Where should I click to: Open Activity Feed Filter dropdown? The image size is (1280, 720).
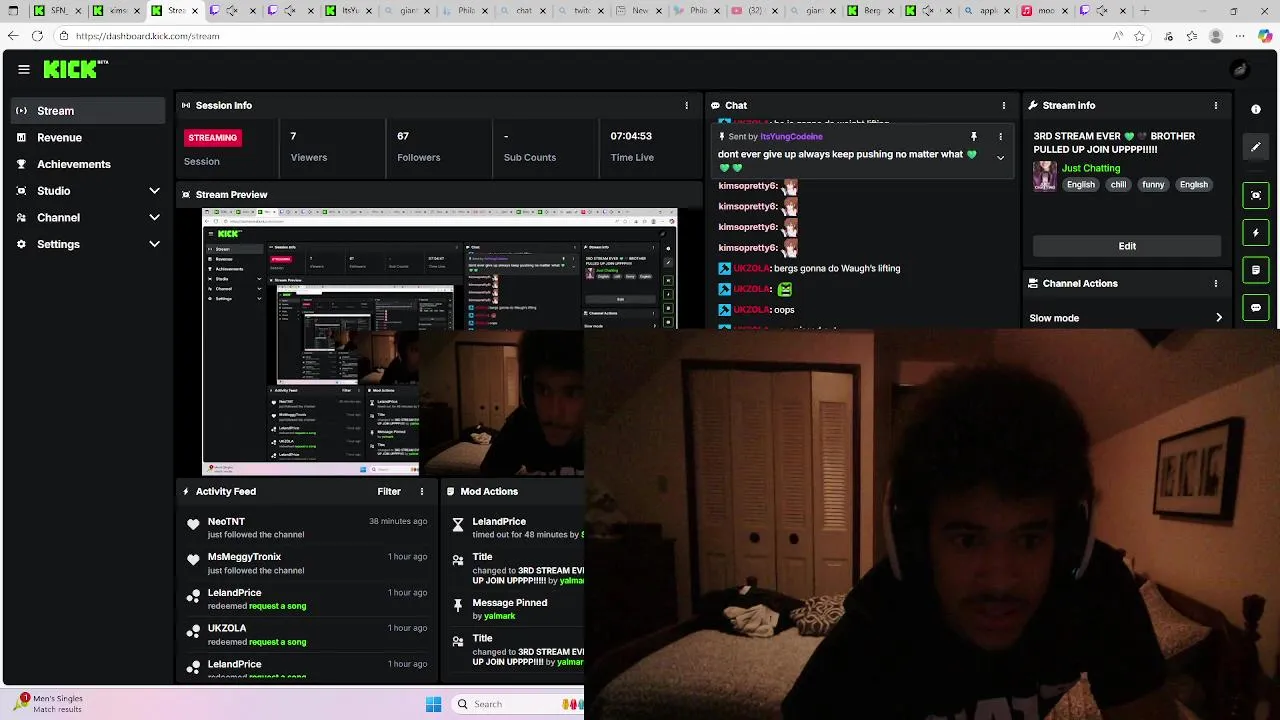(x=389, y=491)
